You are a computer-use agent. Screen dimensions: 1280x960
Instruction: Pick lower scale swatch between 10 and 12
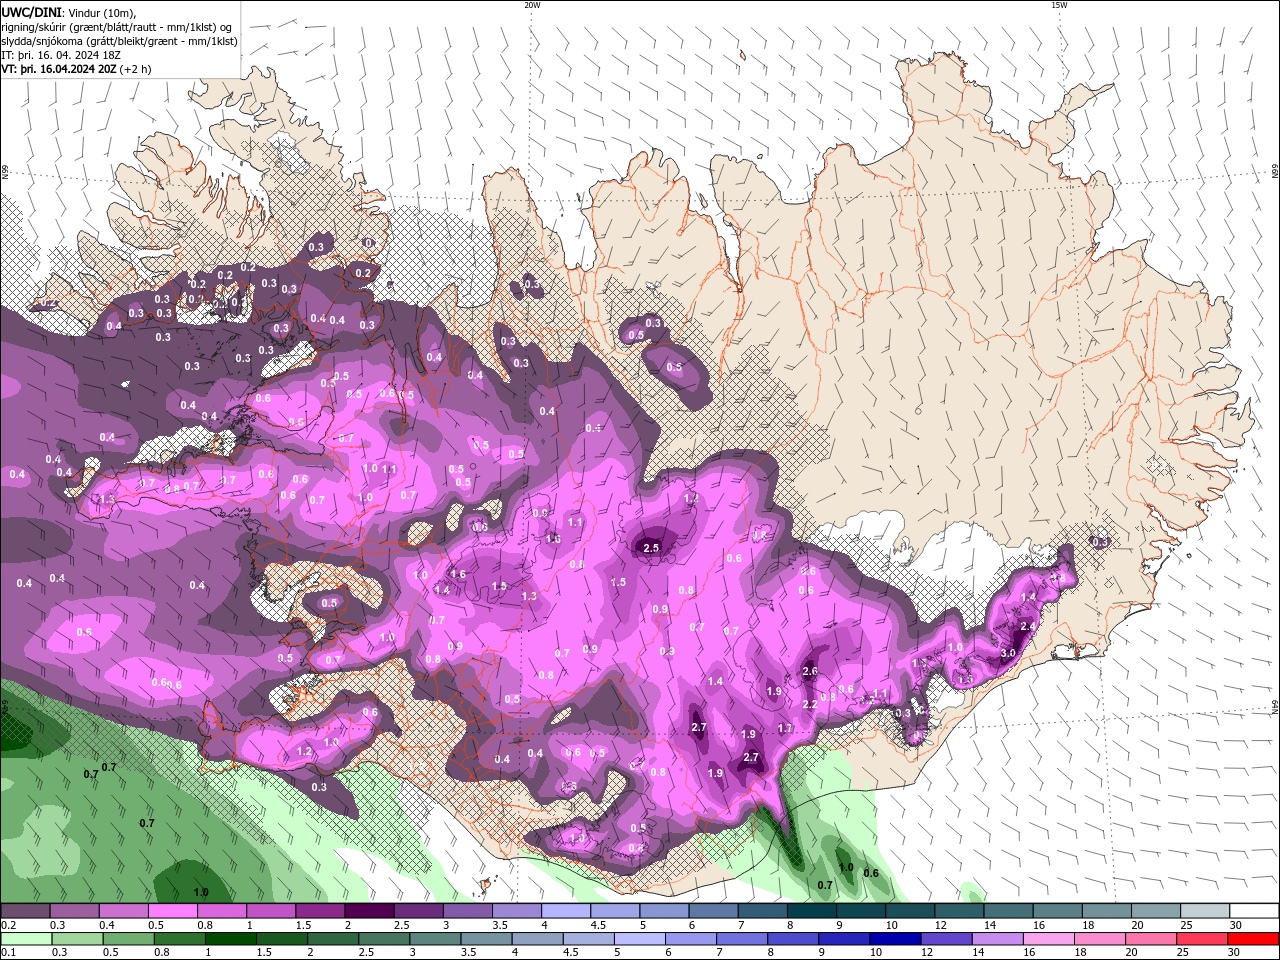point(896,939)
